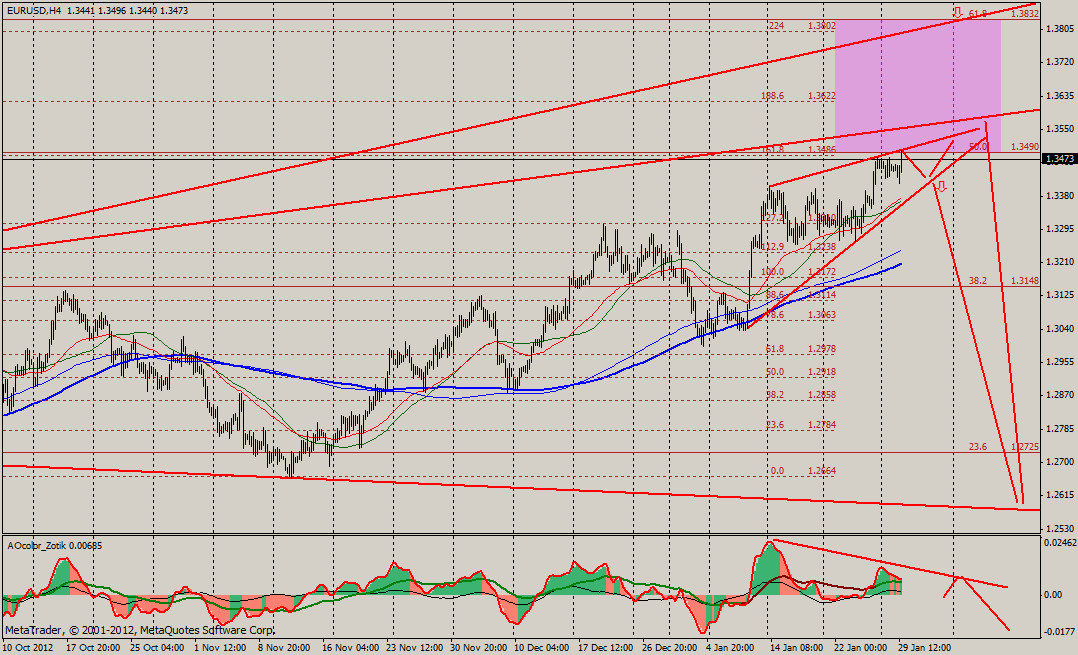This screenshot has width=1078, height=655.
Task: Click the 1.3040 price axis value
Action: pyautogui.click(x=1059, y=329)
